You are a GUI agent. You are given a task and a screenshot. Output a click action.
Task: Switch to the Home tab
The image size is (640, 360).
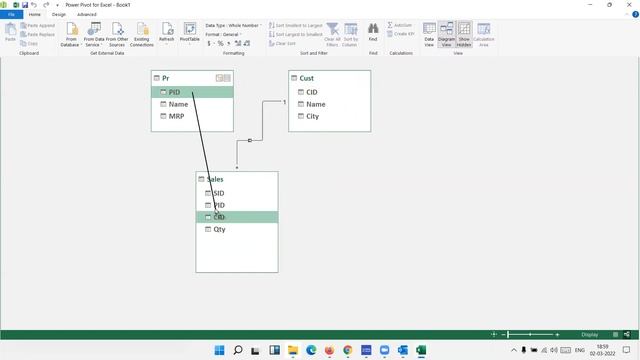click(x=35, y=14)
